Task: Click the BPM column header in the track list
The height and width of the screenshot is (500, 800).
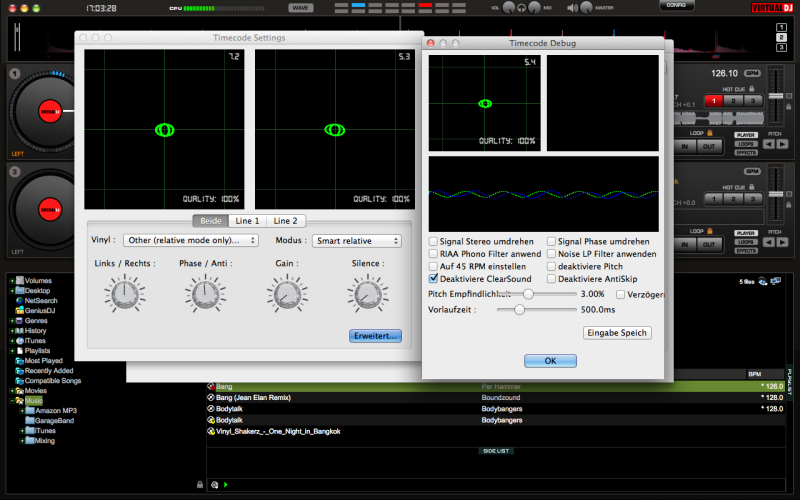Action: (755, 374)
